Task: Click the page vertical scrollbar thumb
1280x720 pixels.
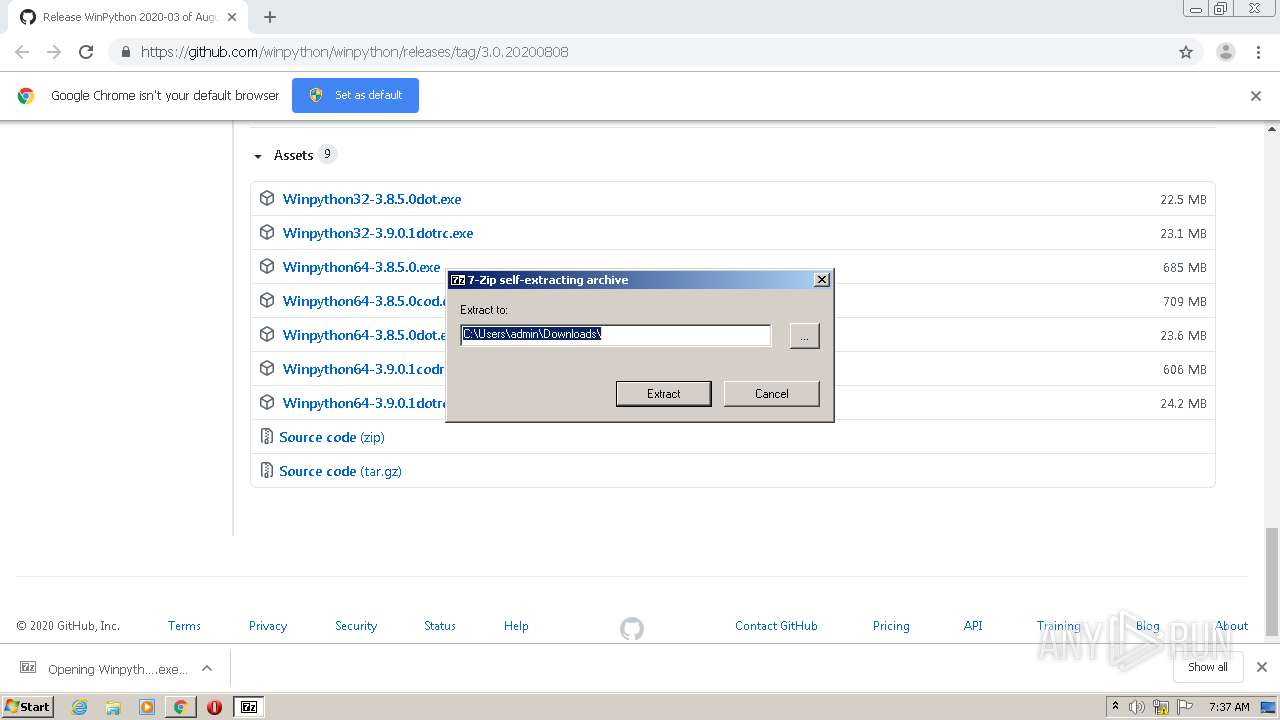Action: pos(1271,582)
